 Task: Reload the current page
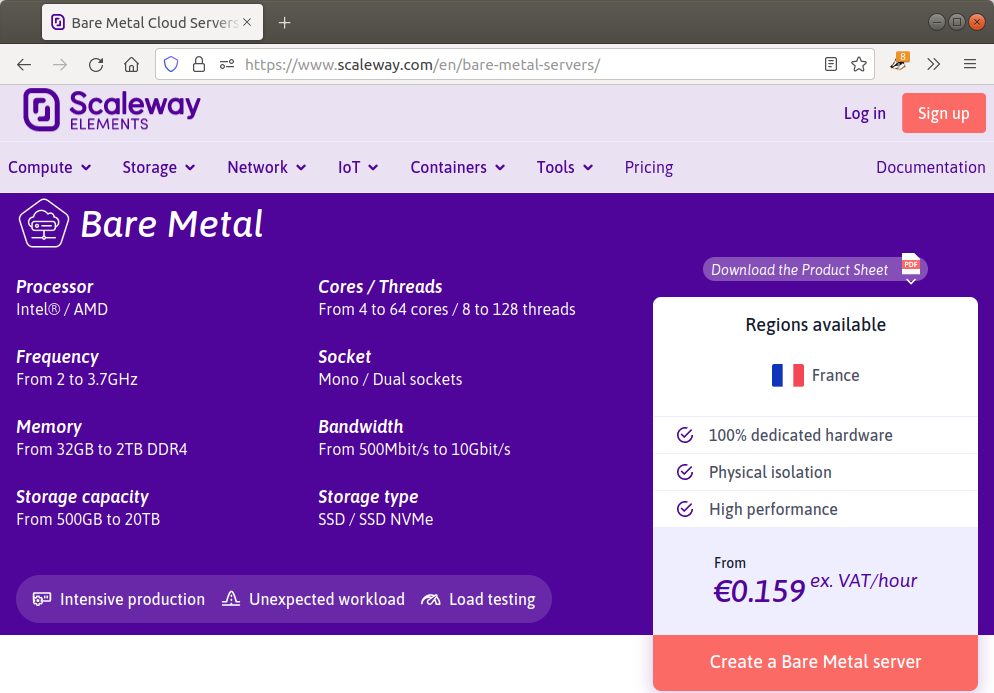tap(96, 65)
